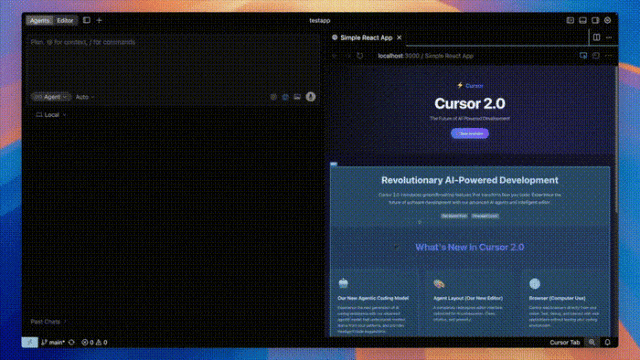
Task: Toggle the sidebar panel icon beside Editor
Action: point(87,20)
